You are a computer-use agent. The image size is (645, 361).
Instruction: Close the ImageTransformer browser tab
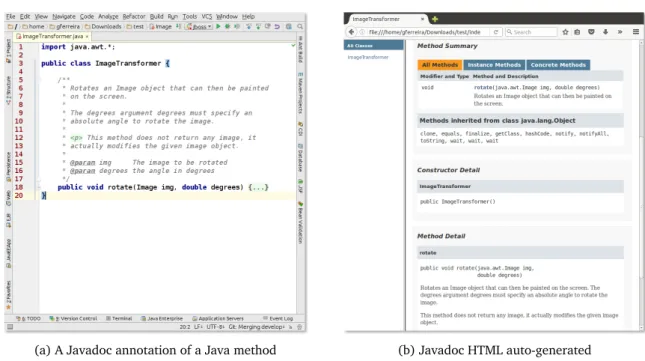click(x=422, y=19)
